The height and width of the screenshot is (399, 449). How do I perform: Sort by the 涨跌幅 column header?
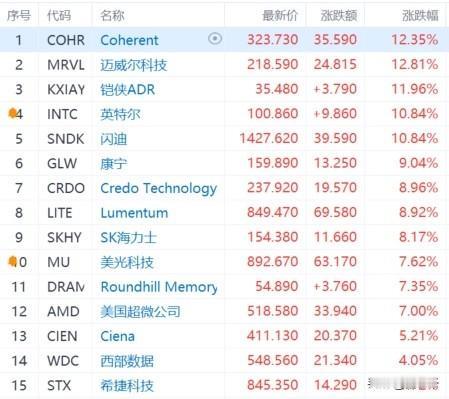[420, 15]
